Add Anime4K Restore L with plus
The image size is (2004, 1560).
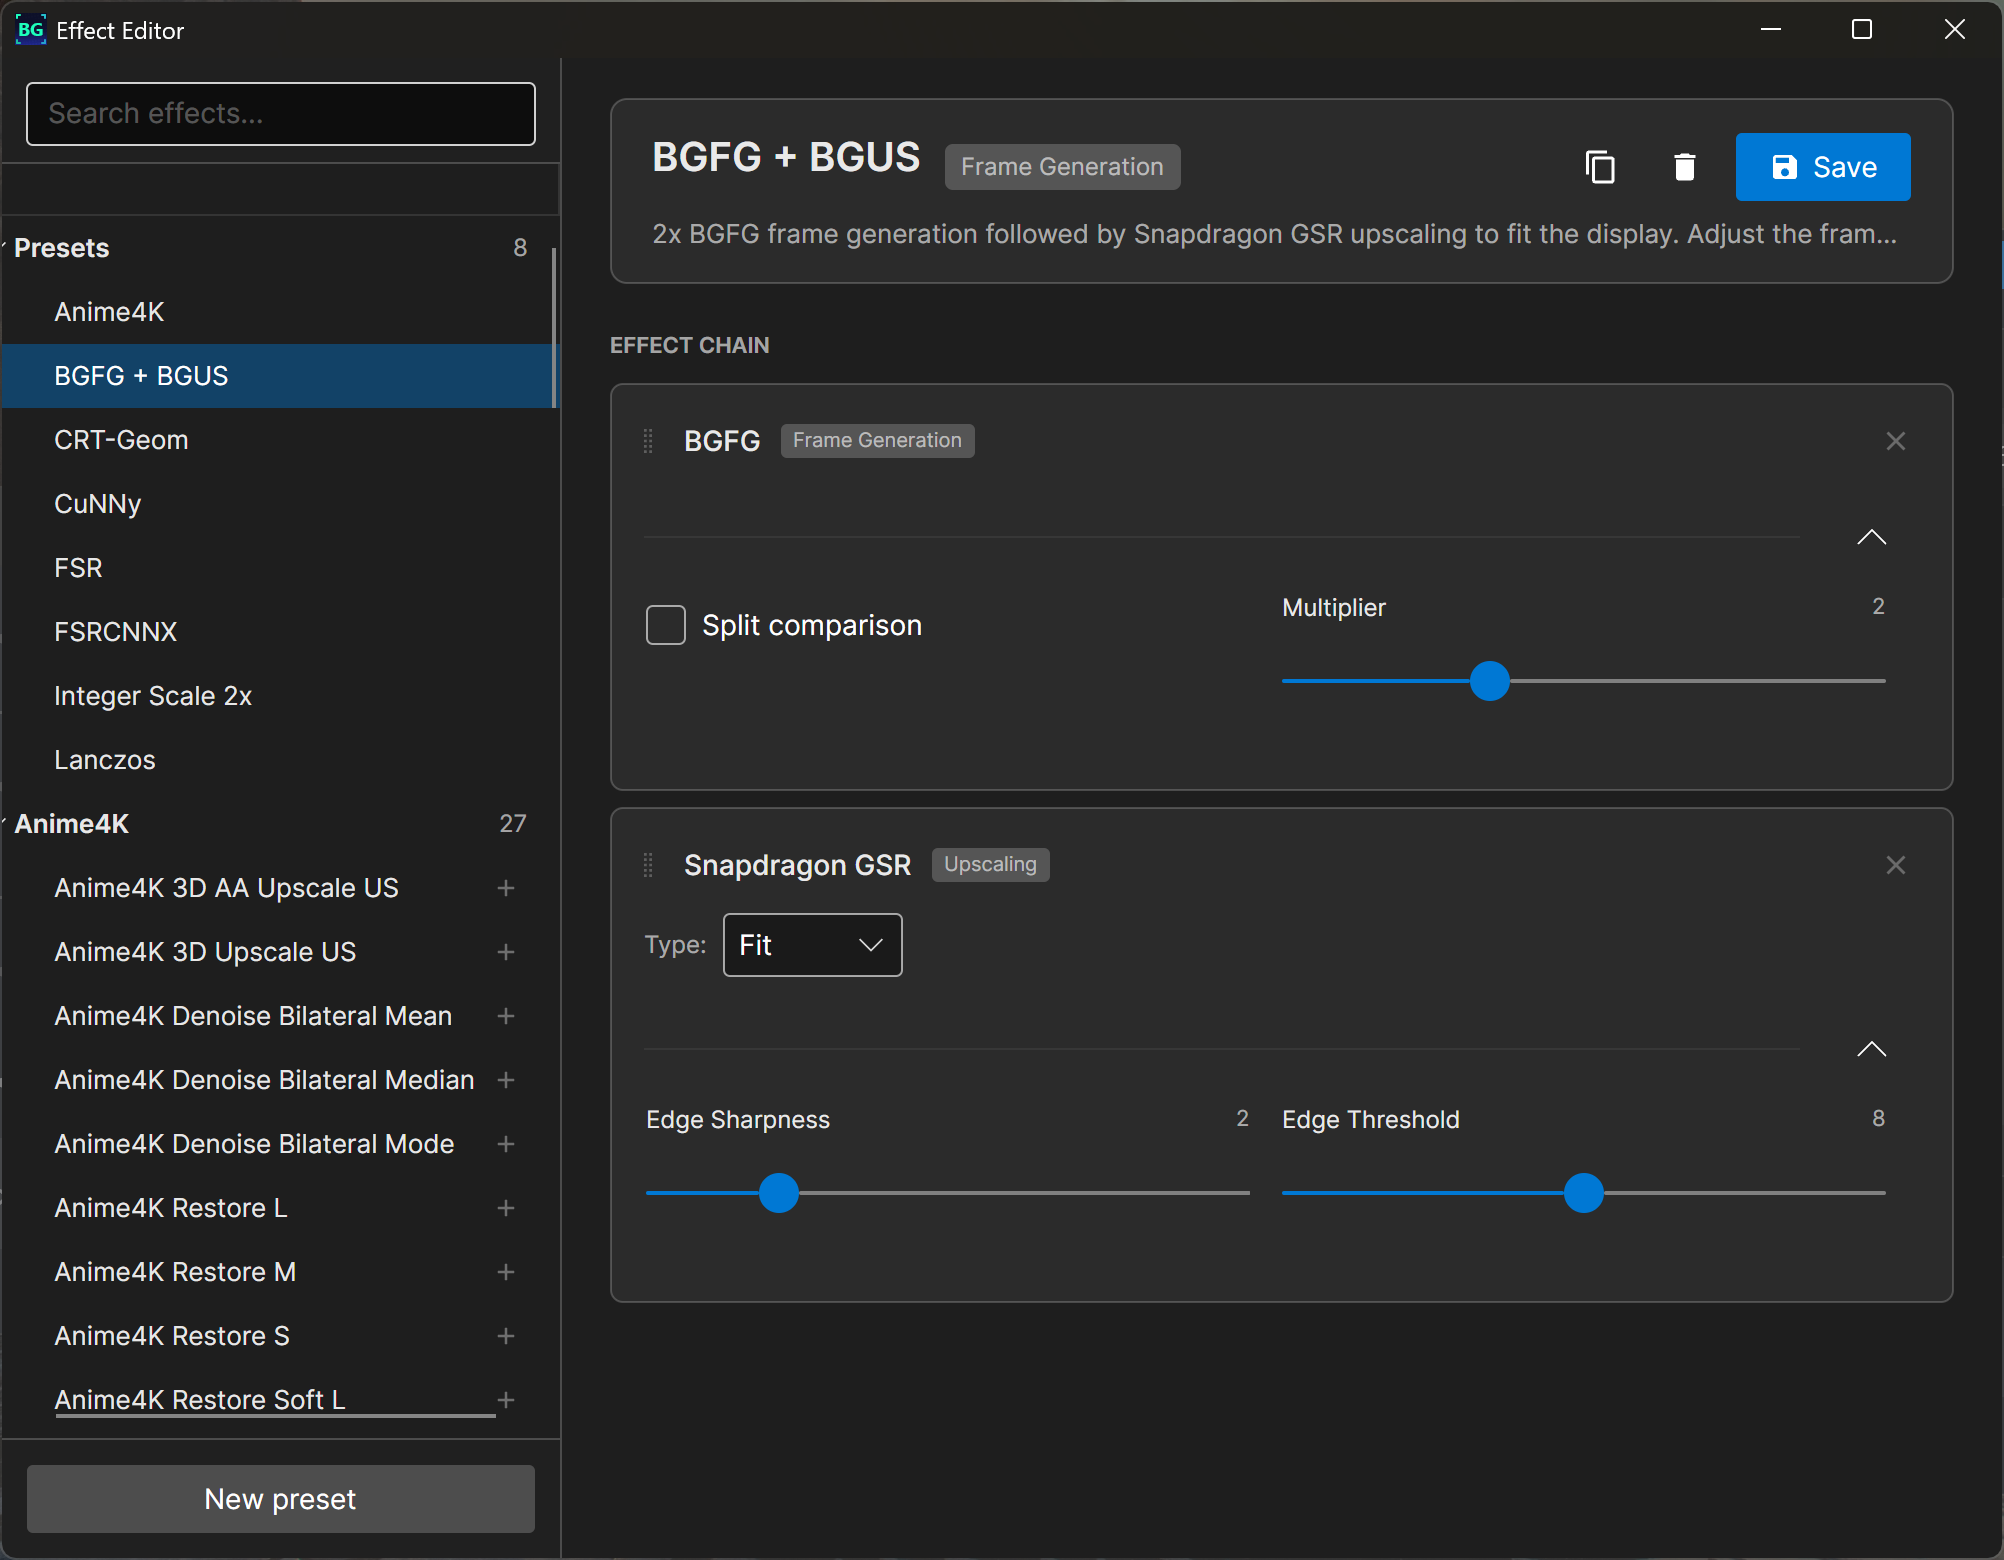coord(506,1208)
